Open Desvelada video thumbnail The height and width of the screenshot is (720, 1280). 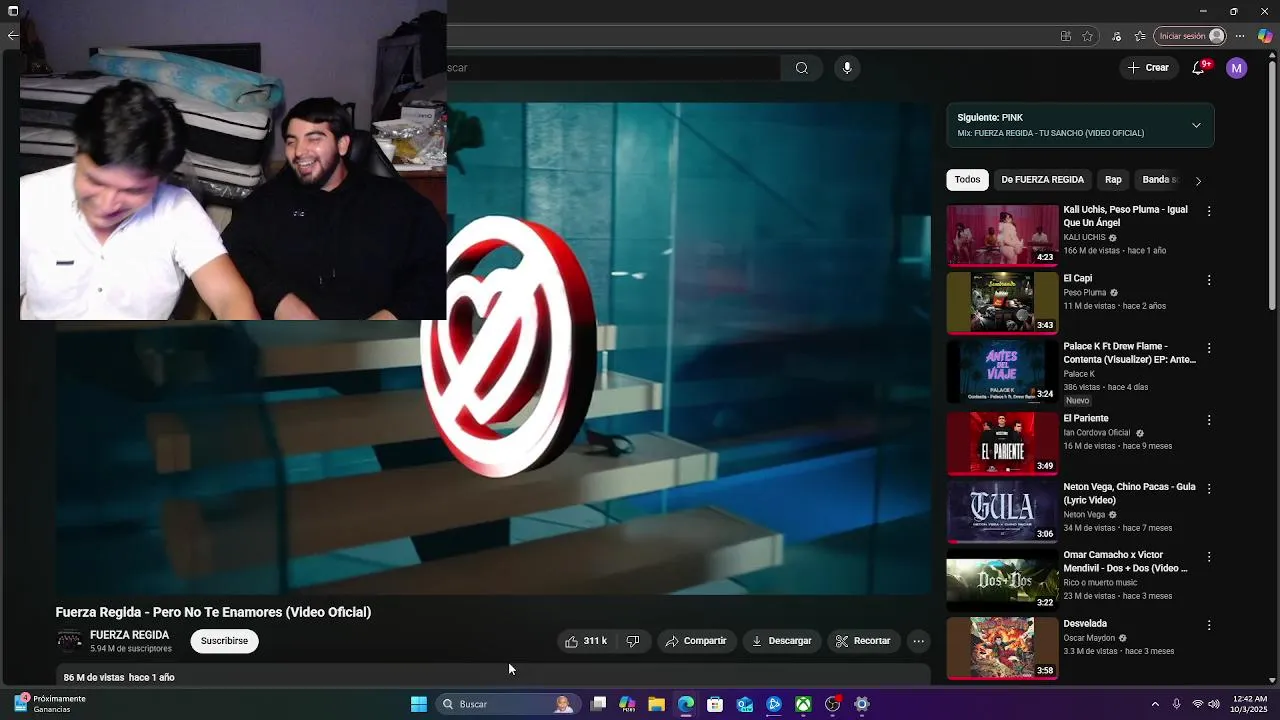point(1002,648)
